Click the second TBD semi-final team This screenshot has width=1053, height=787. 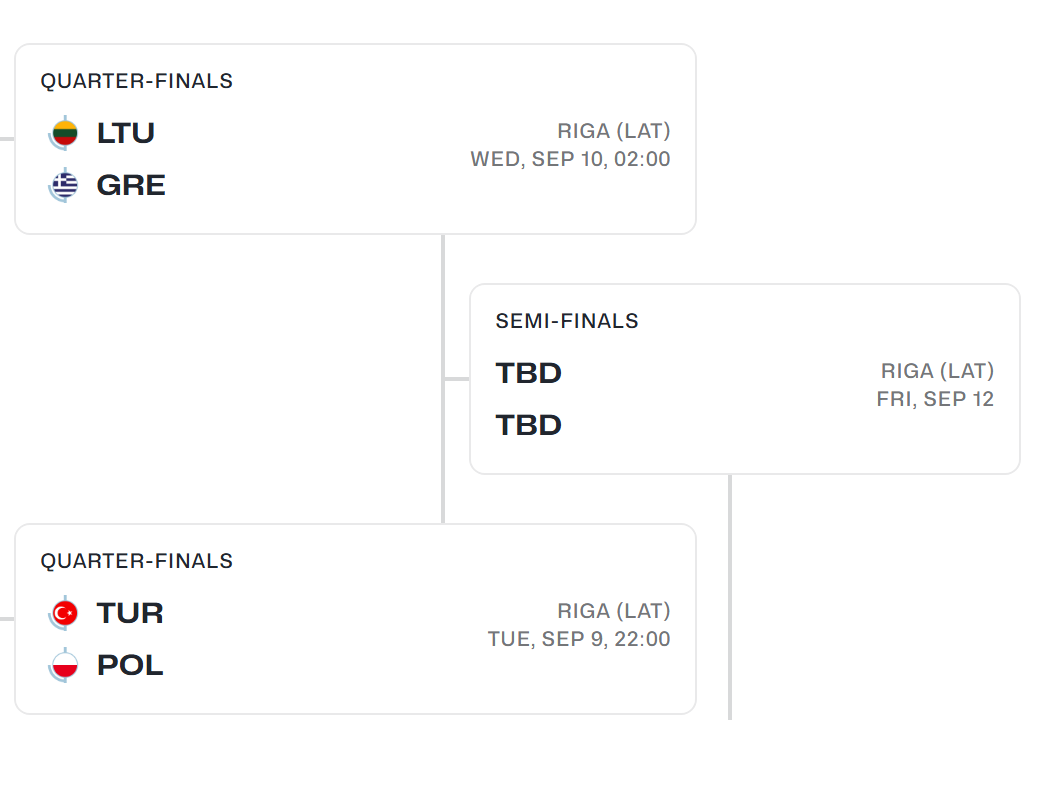coord(529,426)
